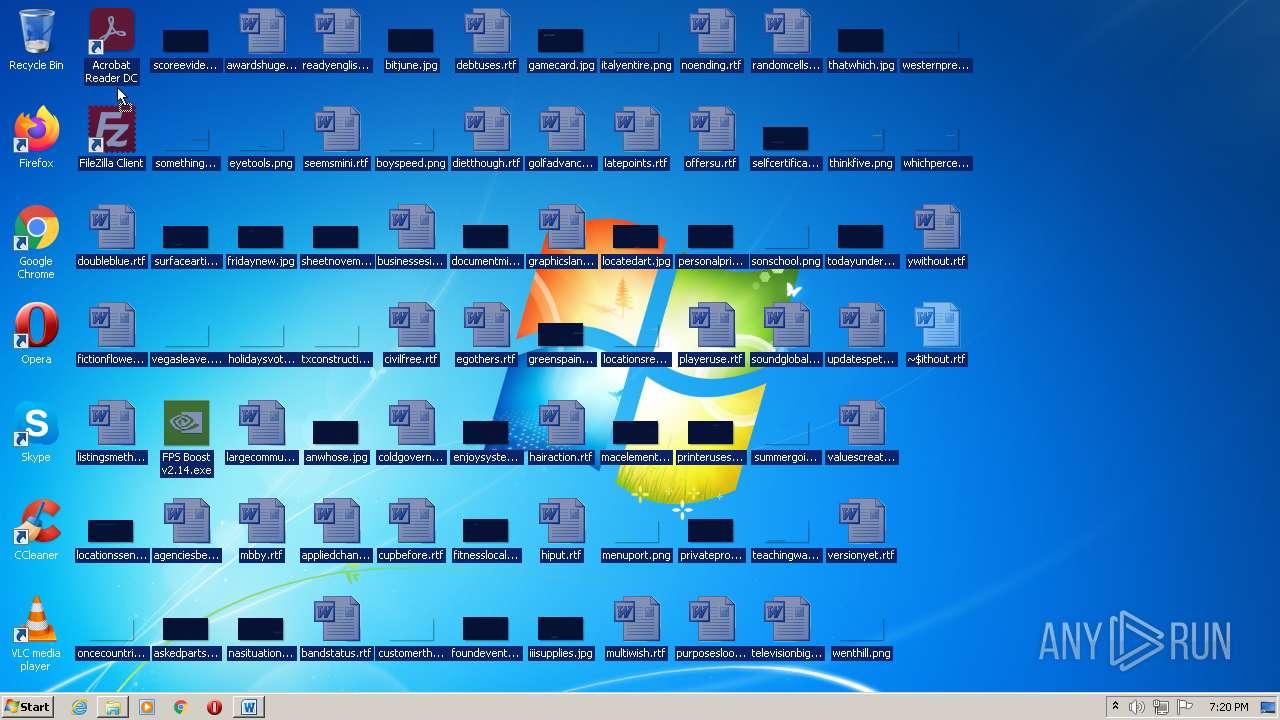Image resolution: width=1280 pixels, height=720 pixels.
Task: Select the civilfree.rtf document
Action: 411,334
